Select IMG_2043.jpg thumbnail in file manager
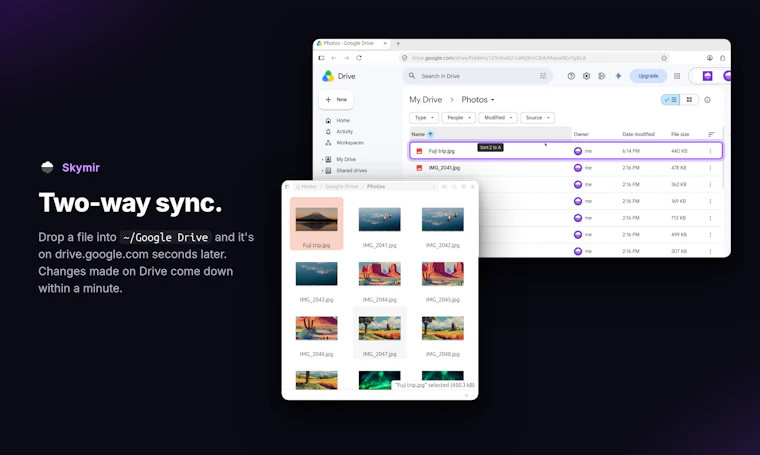 click(317, 274)
